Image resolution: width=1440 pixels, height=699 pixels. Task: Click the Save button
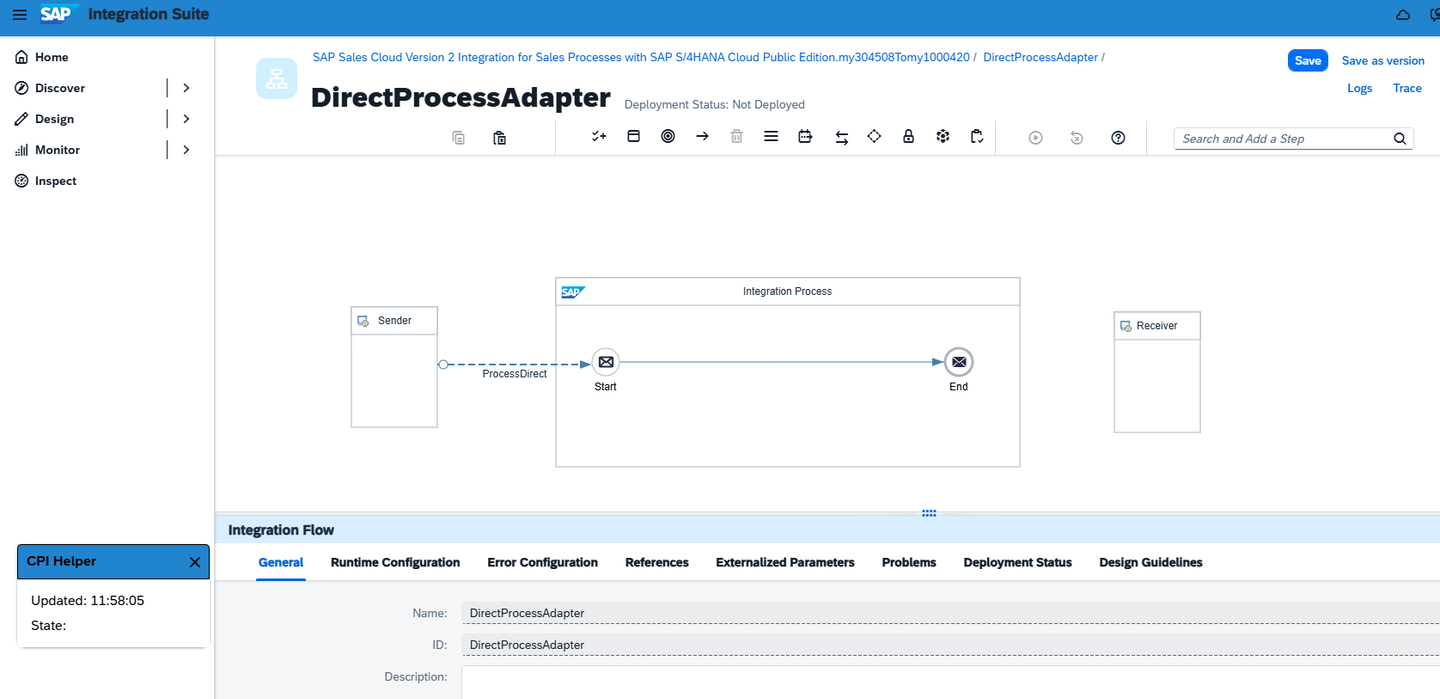click(1308, 60)
